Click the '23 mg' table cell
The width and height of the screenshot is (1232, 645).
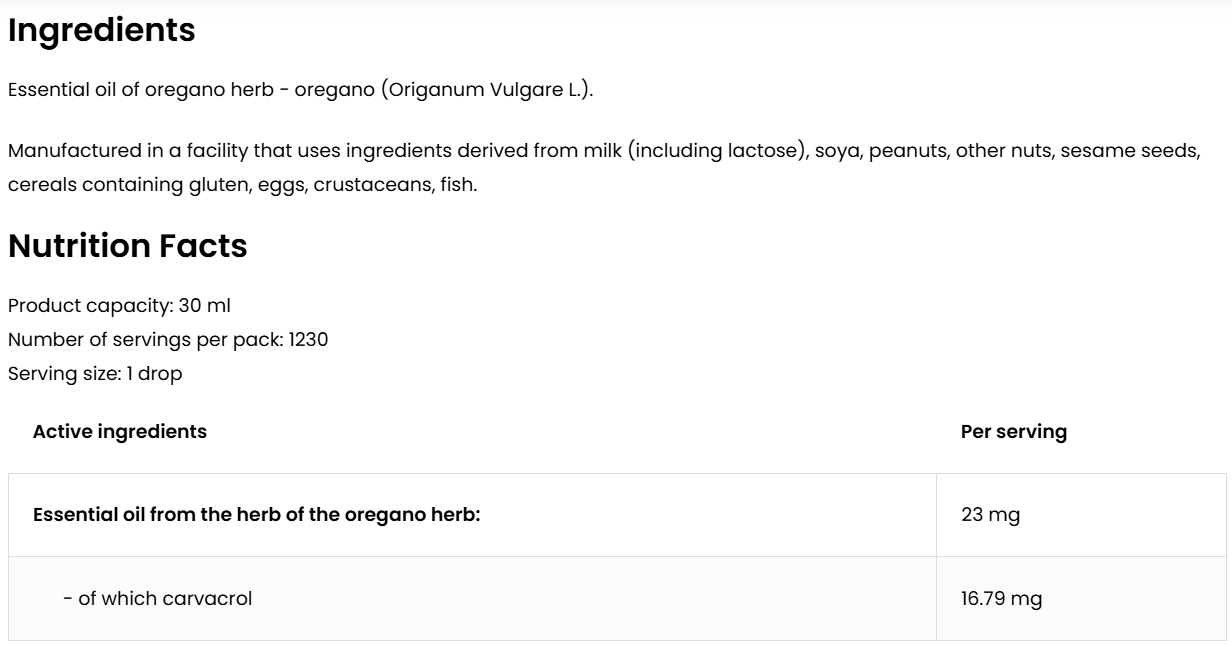[990, 516]
